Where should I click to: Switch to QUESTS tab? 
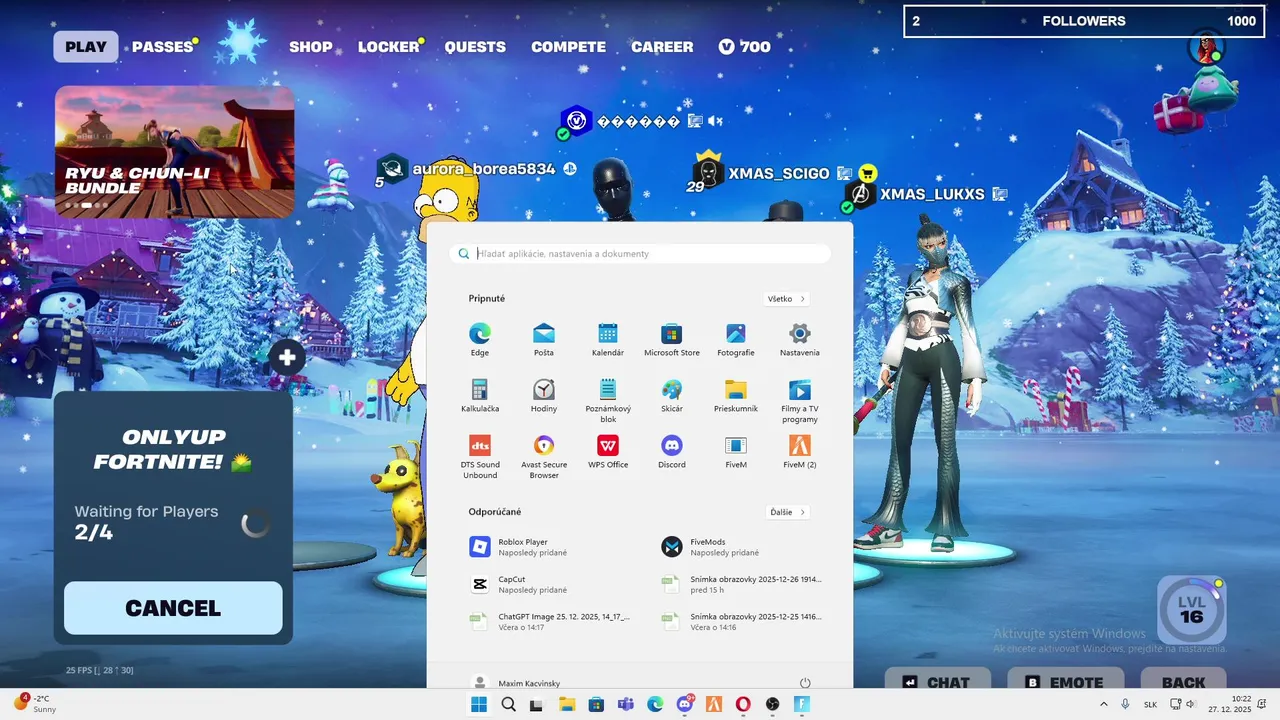pyautogui.click(x=475, y=47)
